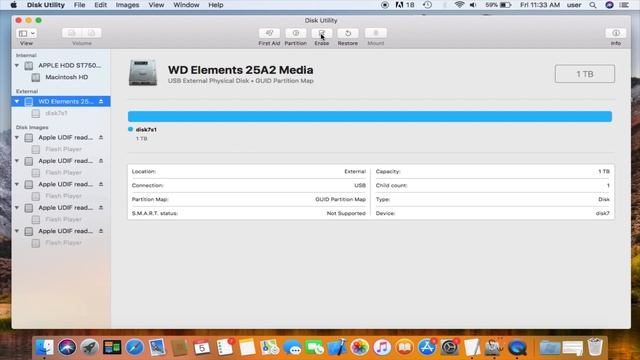Open the Window menu
This screenshot has height=360, width=640.
[x=186, y=5]
